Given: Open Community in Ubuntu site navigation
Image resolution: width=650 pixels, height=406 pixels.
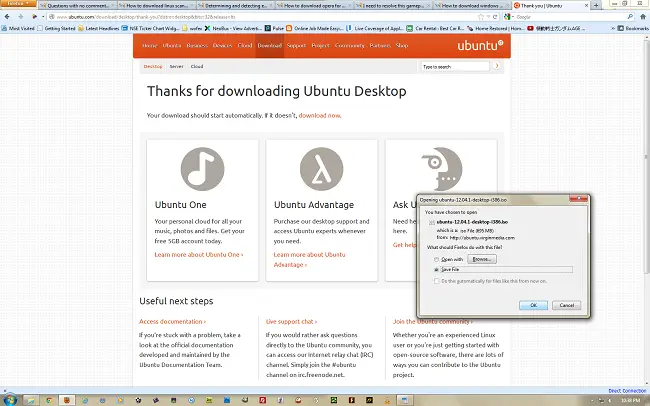Looking at the screenshot, I should [x=349, y=46].
